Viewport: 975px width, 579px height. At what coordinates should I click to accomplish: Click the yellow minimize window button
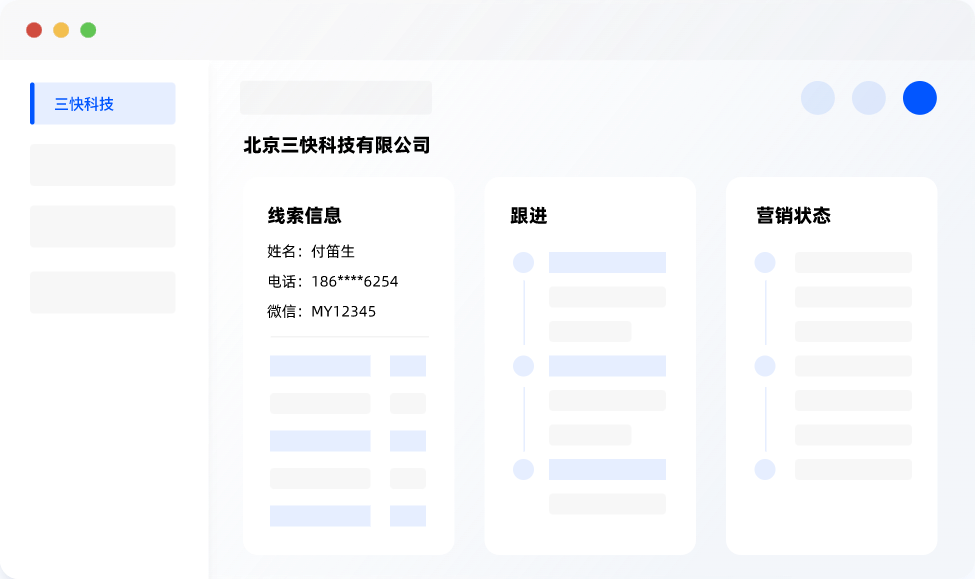point(61,30)
